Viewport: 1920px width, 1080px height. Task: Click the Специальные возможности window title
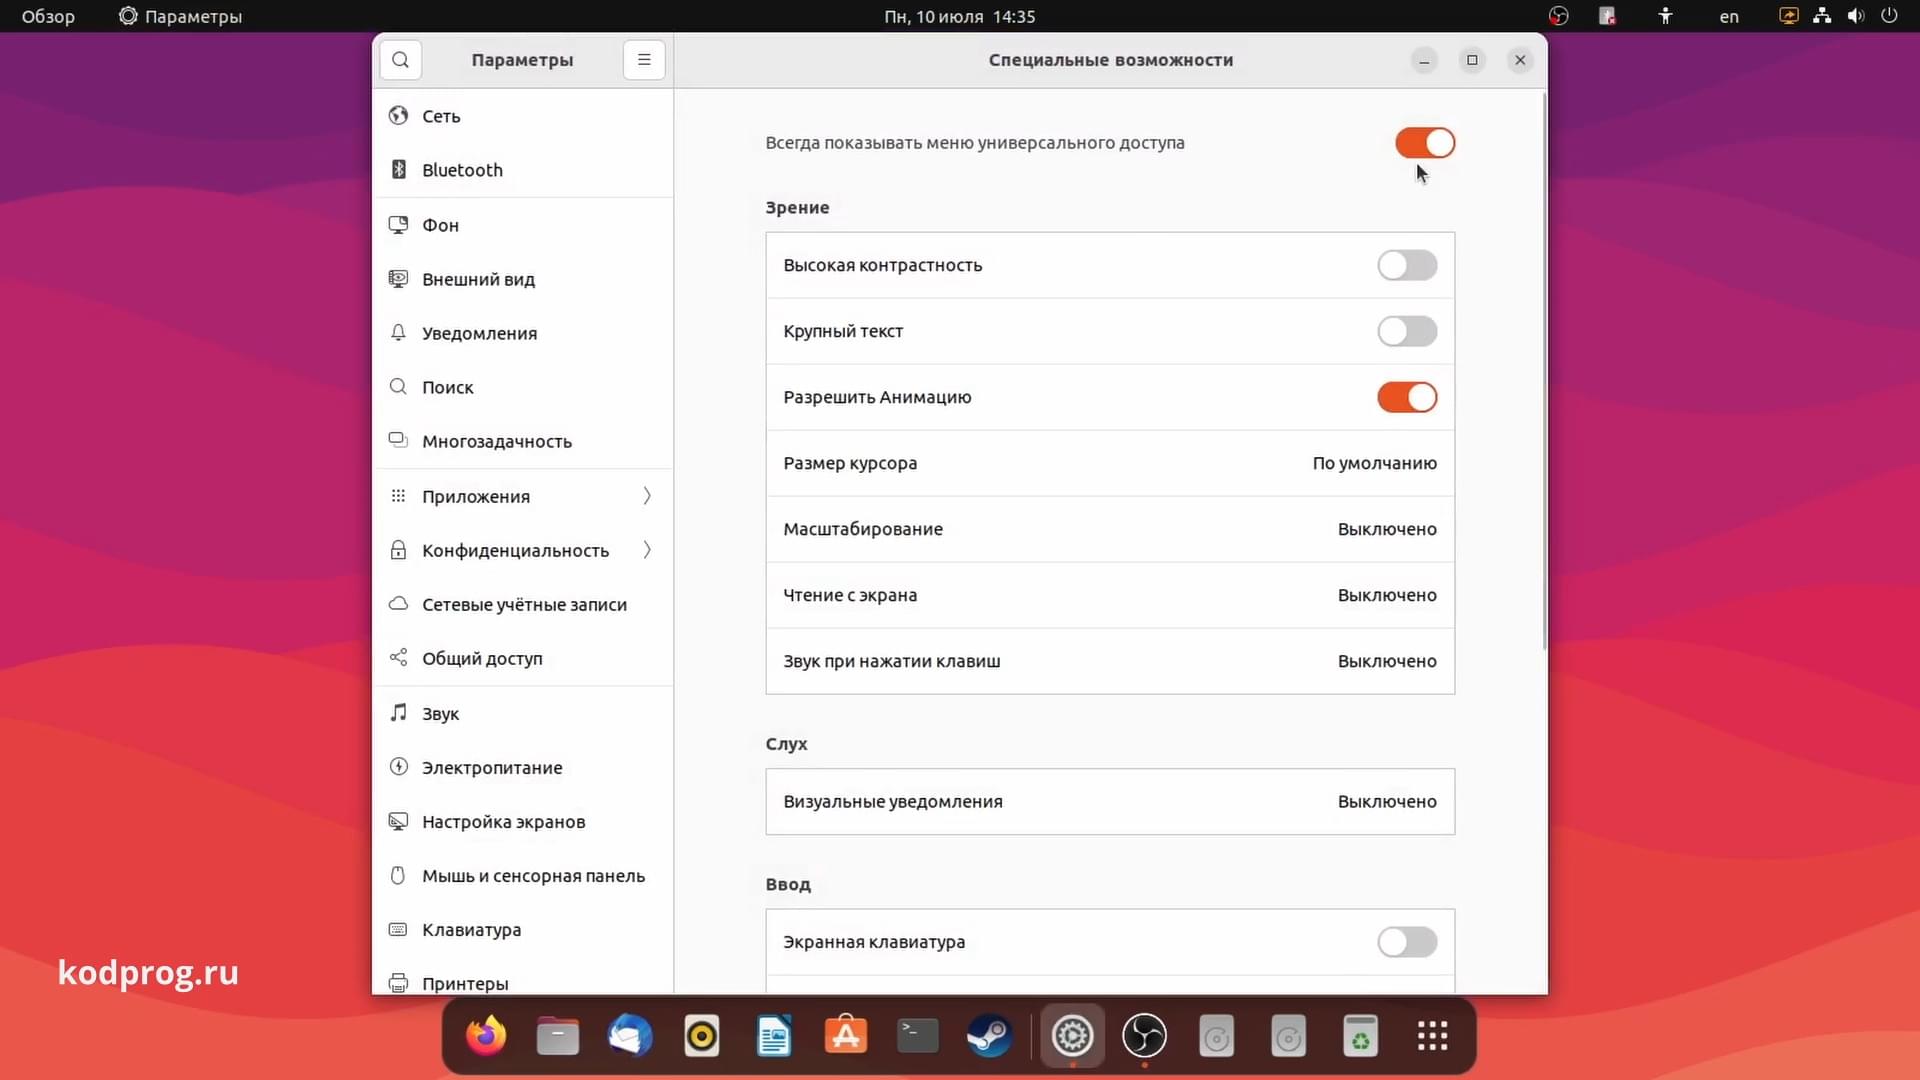pyautogui.click(x=1110, y=60)
